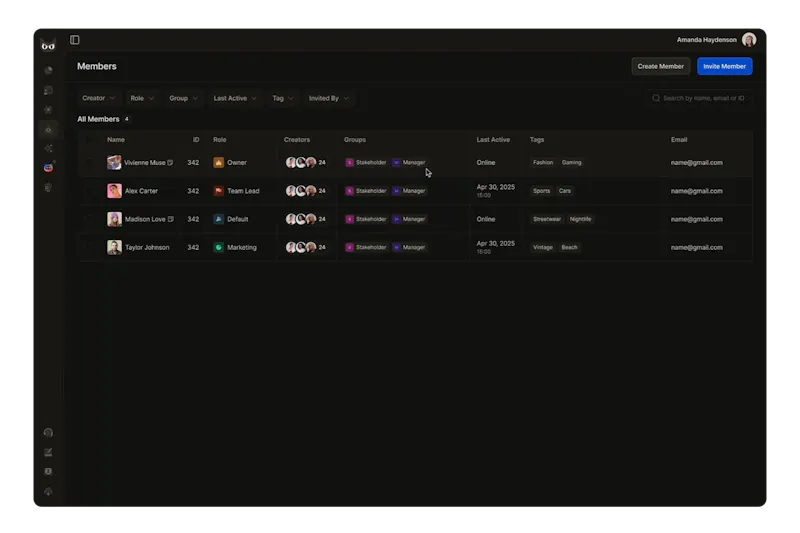
Task: Click the Cars tag
Action: 564,191
